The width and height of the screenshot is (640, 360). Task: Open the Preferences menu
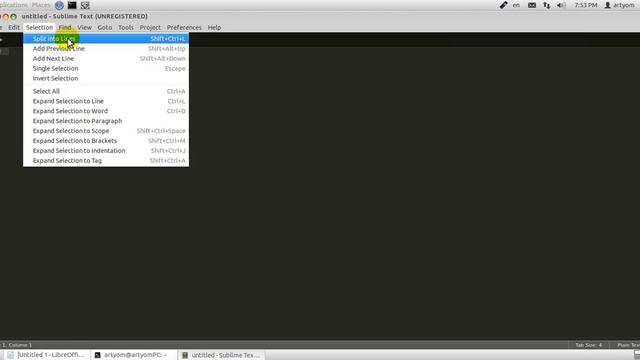tap(184, 27)
